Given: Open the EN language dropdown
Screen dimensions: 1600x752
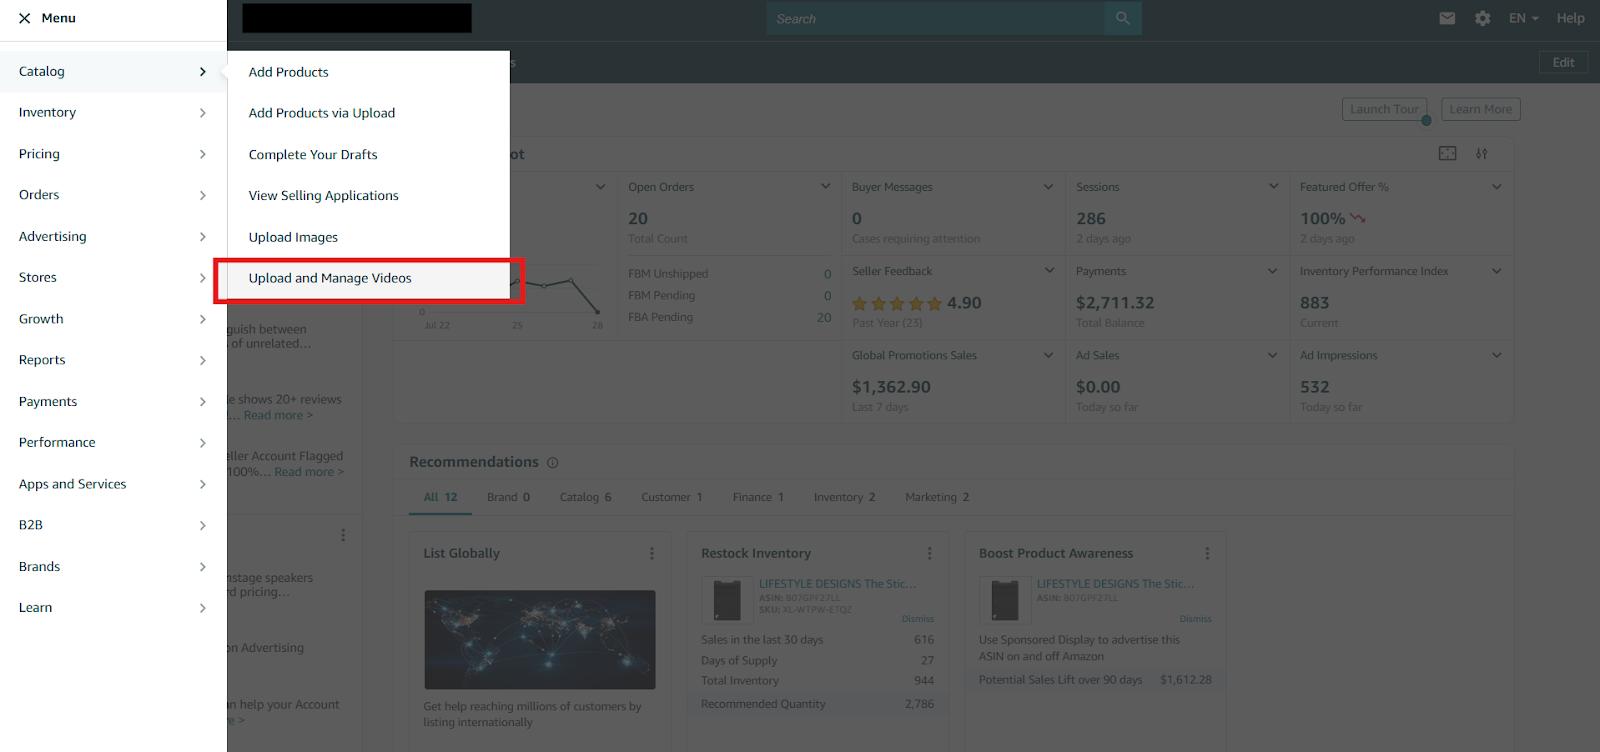Looking at the screenshot, I should coord(1524,18).
